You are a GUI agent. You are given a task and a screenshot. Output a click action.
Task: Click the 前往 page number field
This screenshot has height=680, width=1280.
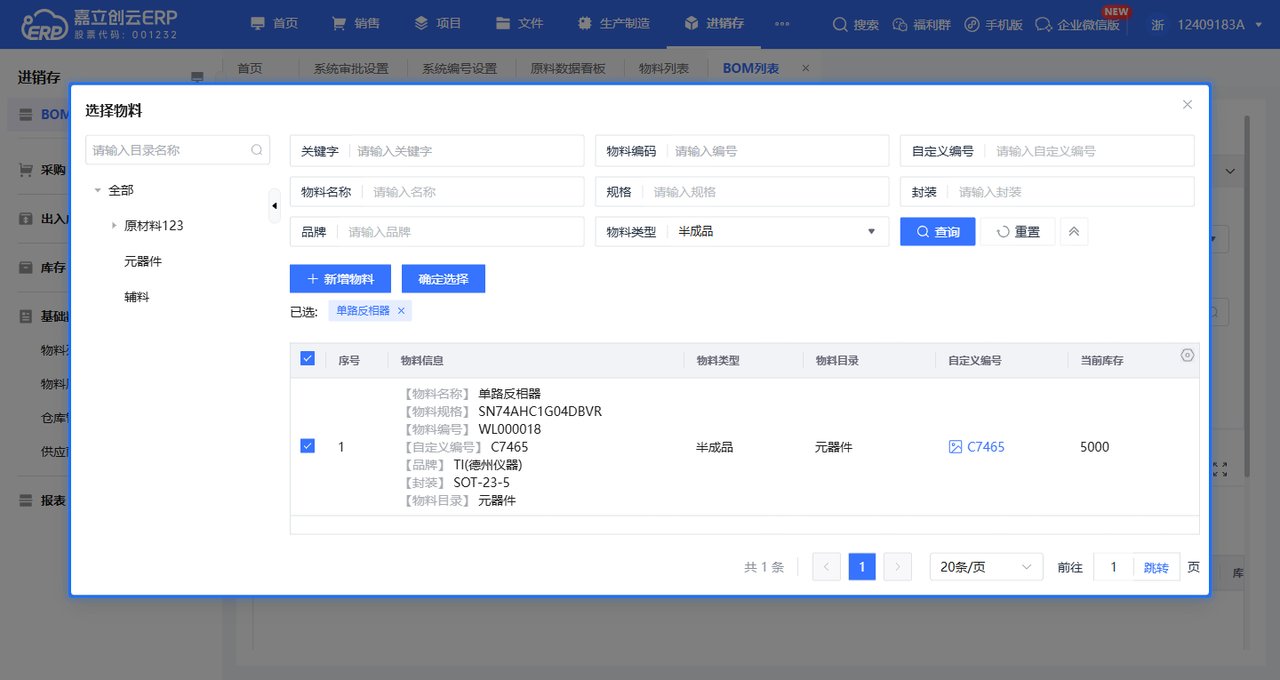click(1114, 567)
